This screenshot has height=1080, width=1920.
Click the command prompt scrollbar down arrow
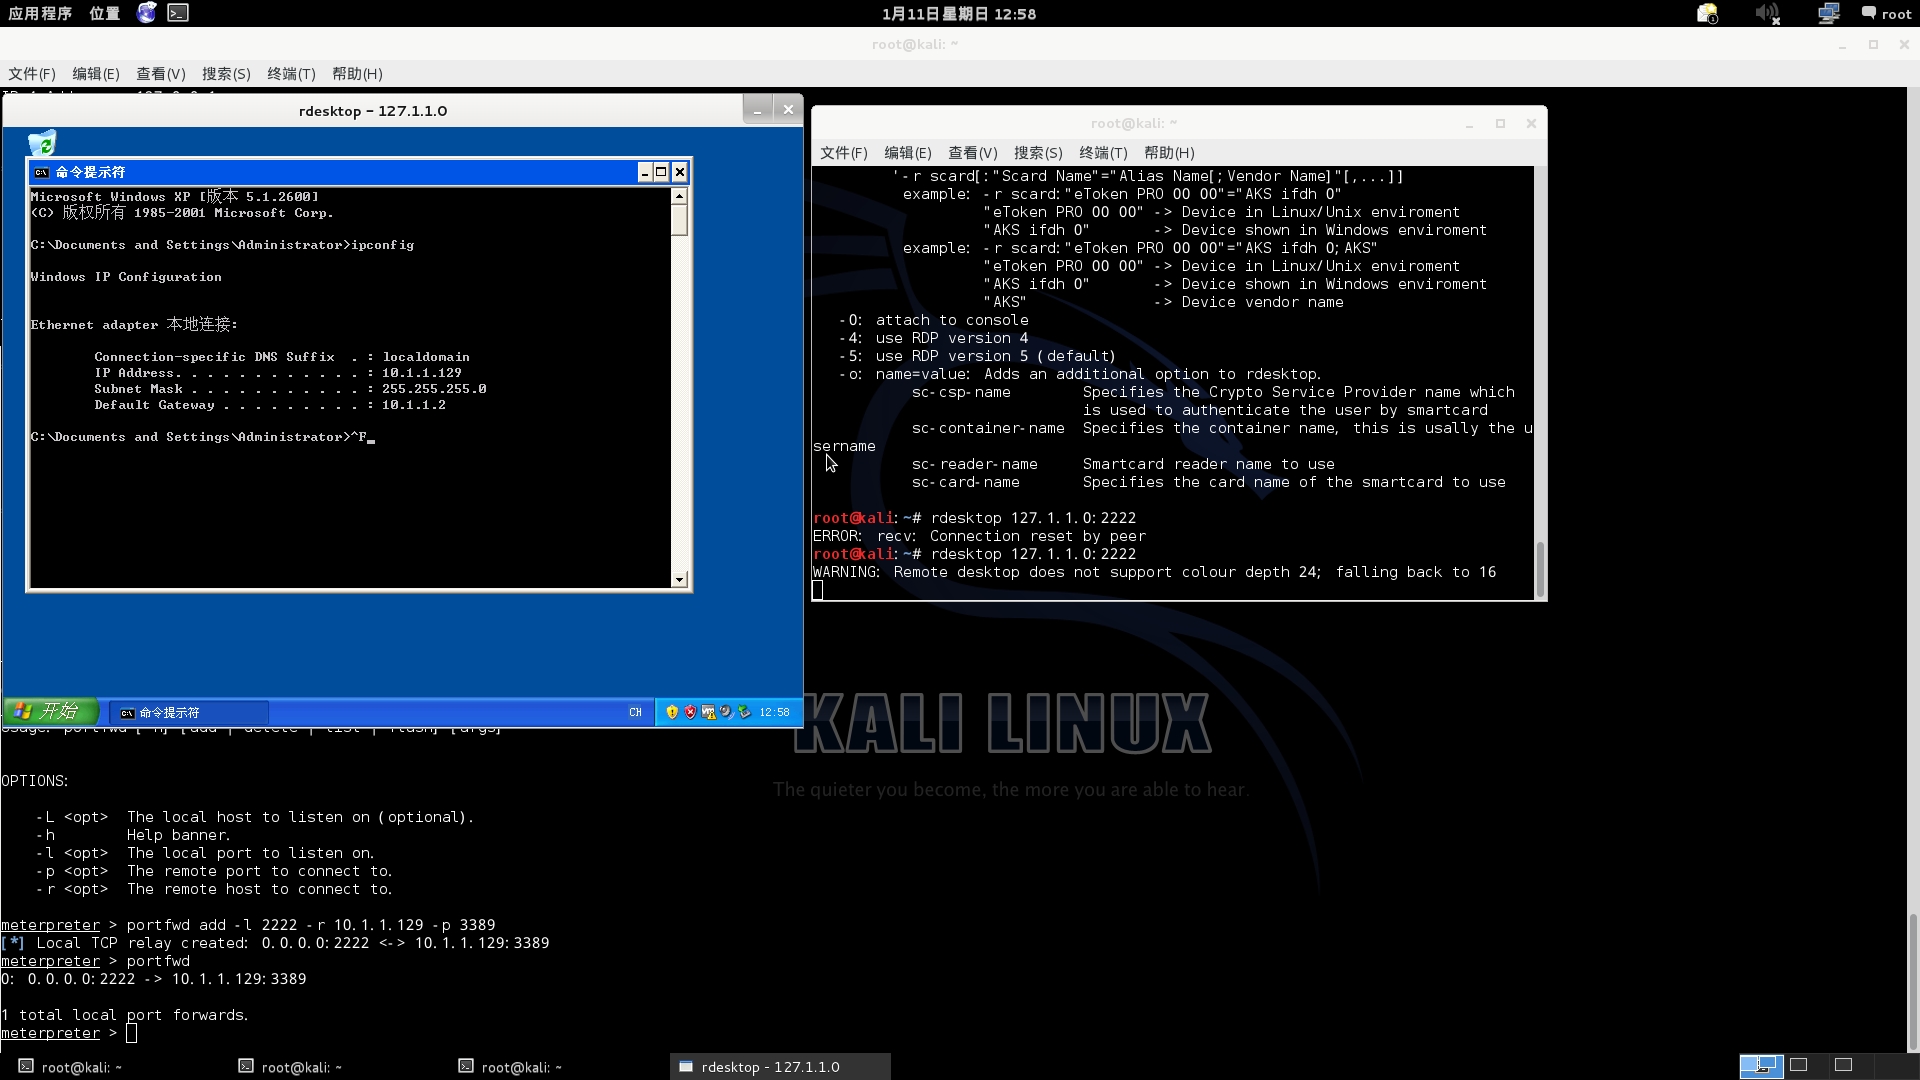[x=679, y=580]
